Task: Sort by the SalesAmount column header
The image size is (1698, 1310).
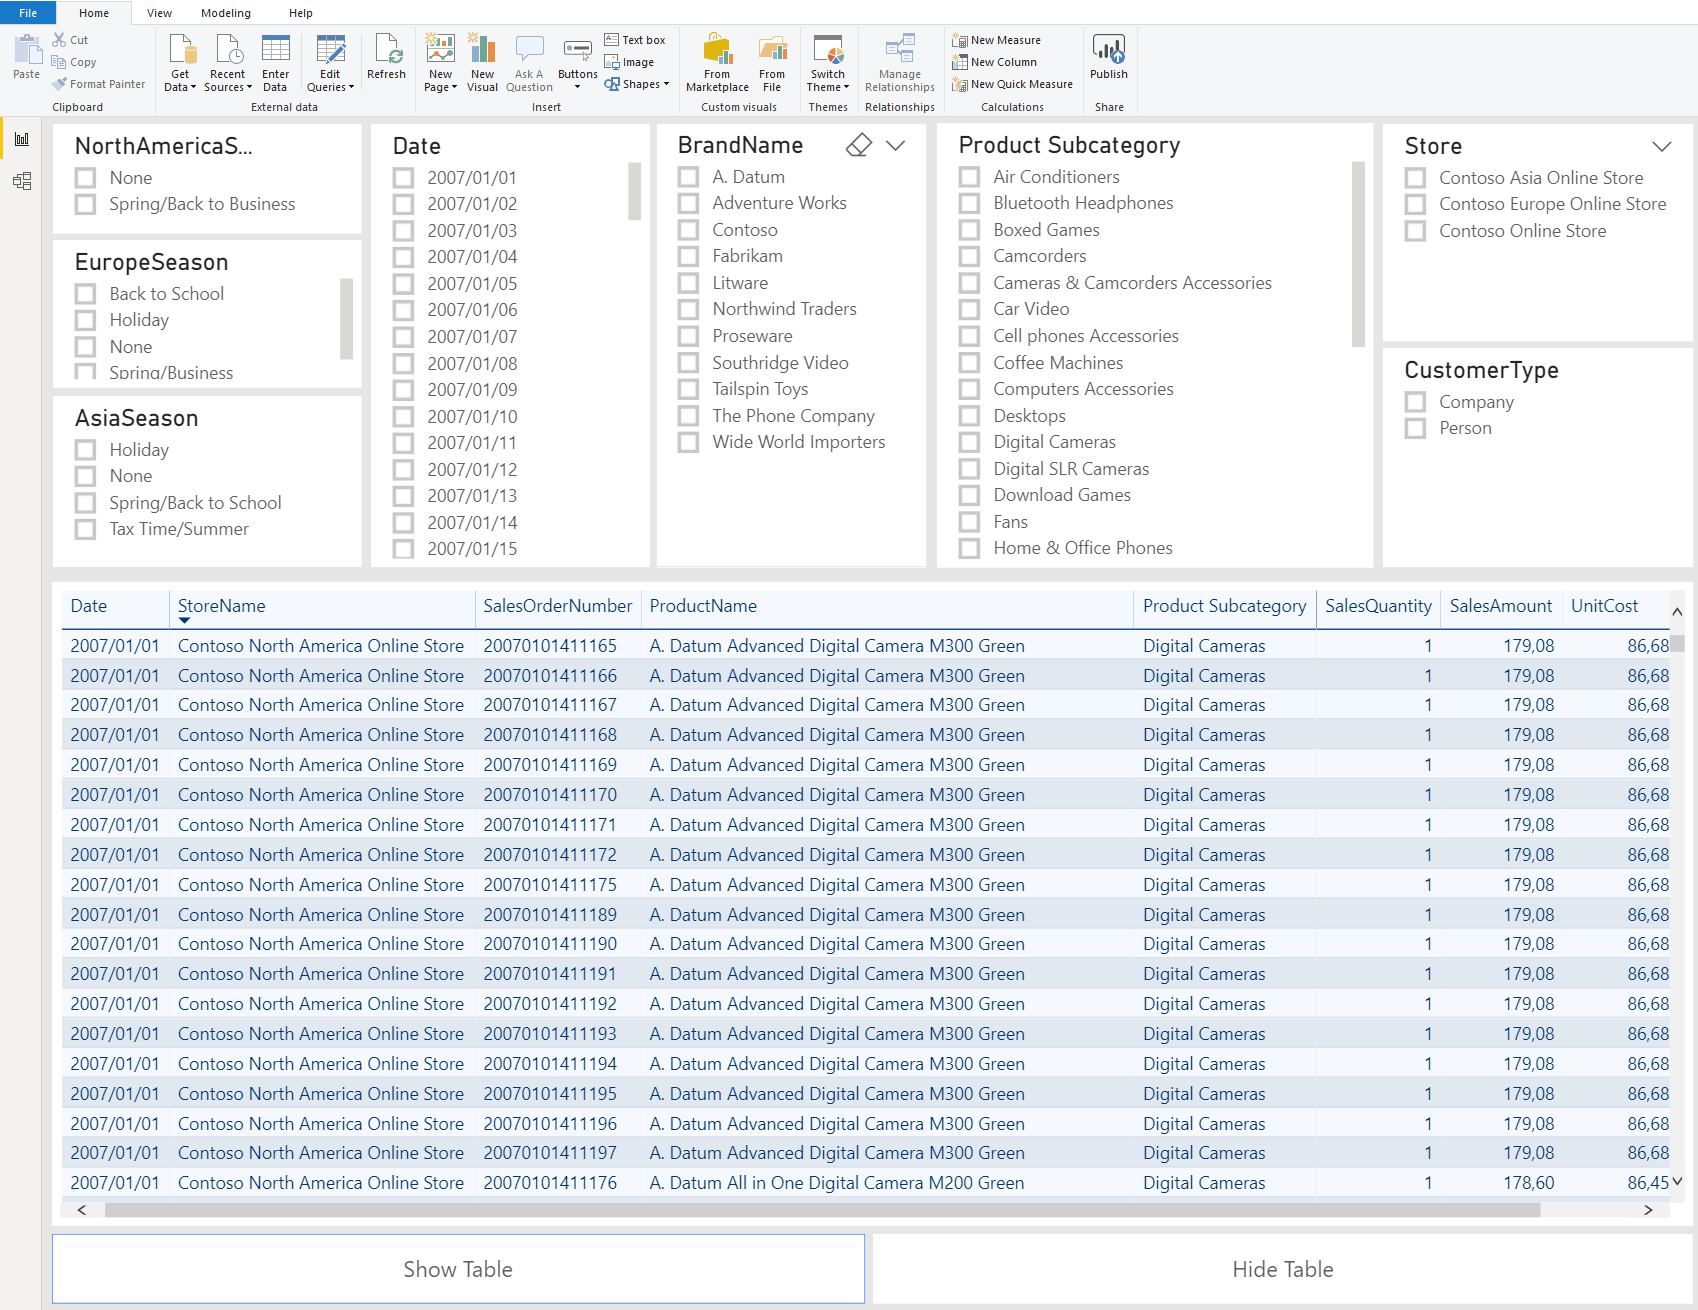Action: (1501, 606)
